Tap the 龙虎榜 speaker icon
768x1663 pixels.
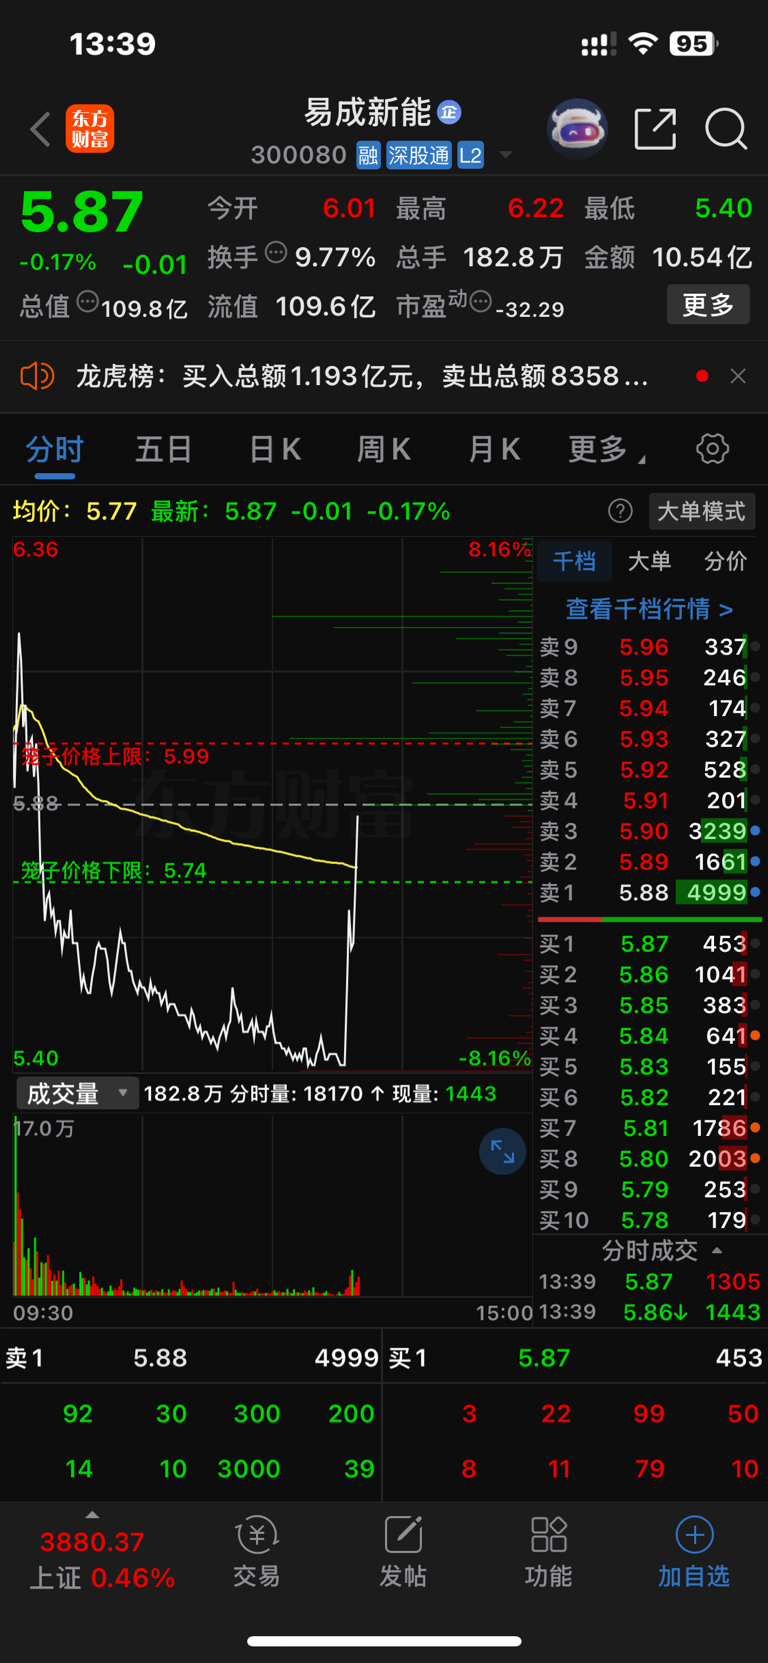tap(37, 376)
